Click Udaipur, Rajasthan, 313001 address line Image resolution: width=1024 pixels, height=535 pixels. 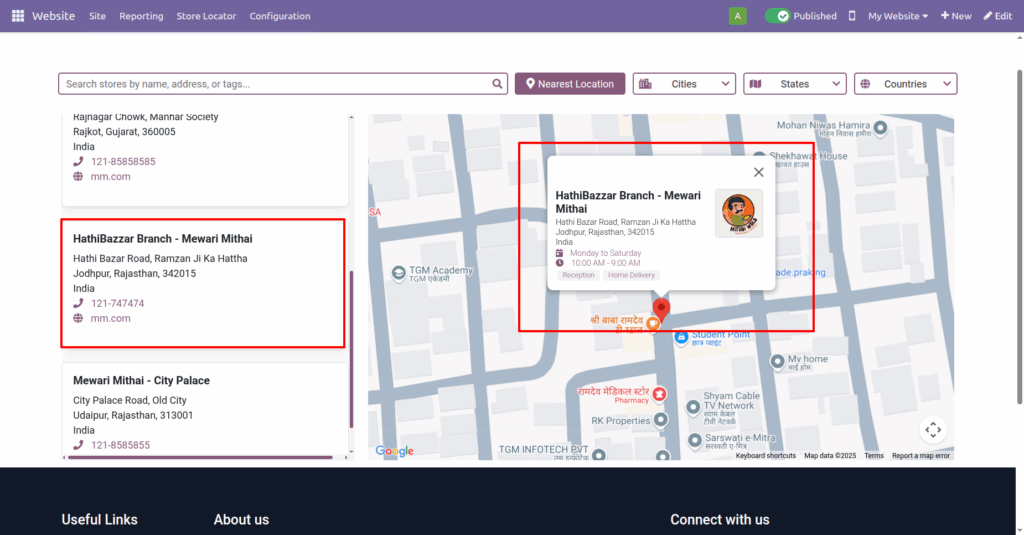(x=133, y=415)
